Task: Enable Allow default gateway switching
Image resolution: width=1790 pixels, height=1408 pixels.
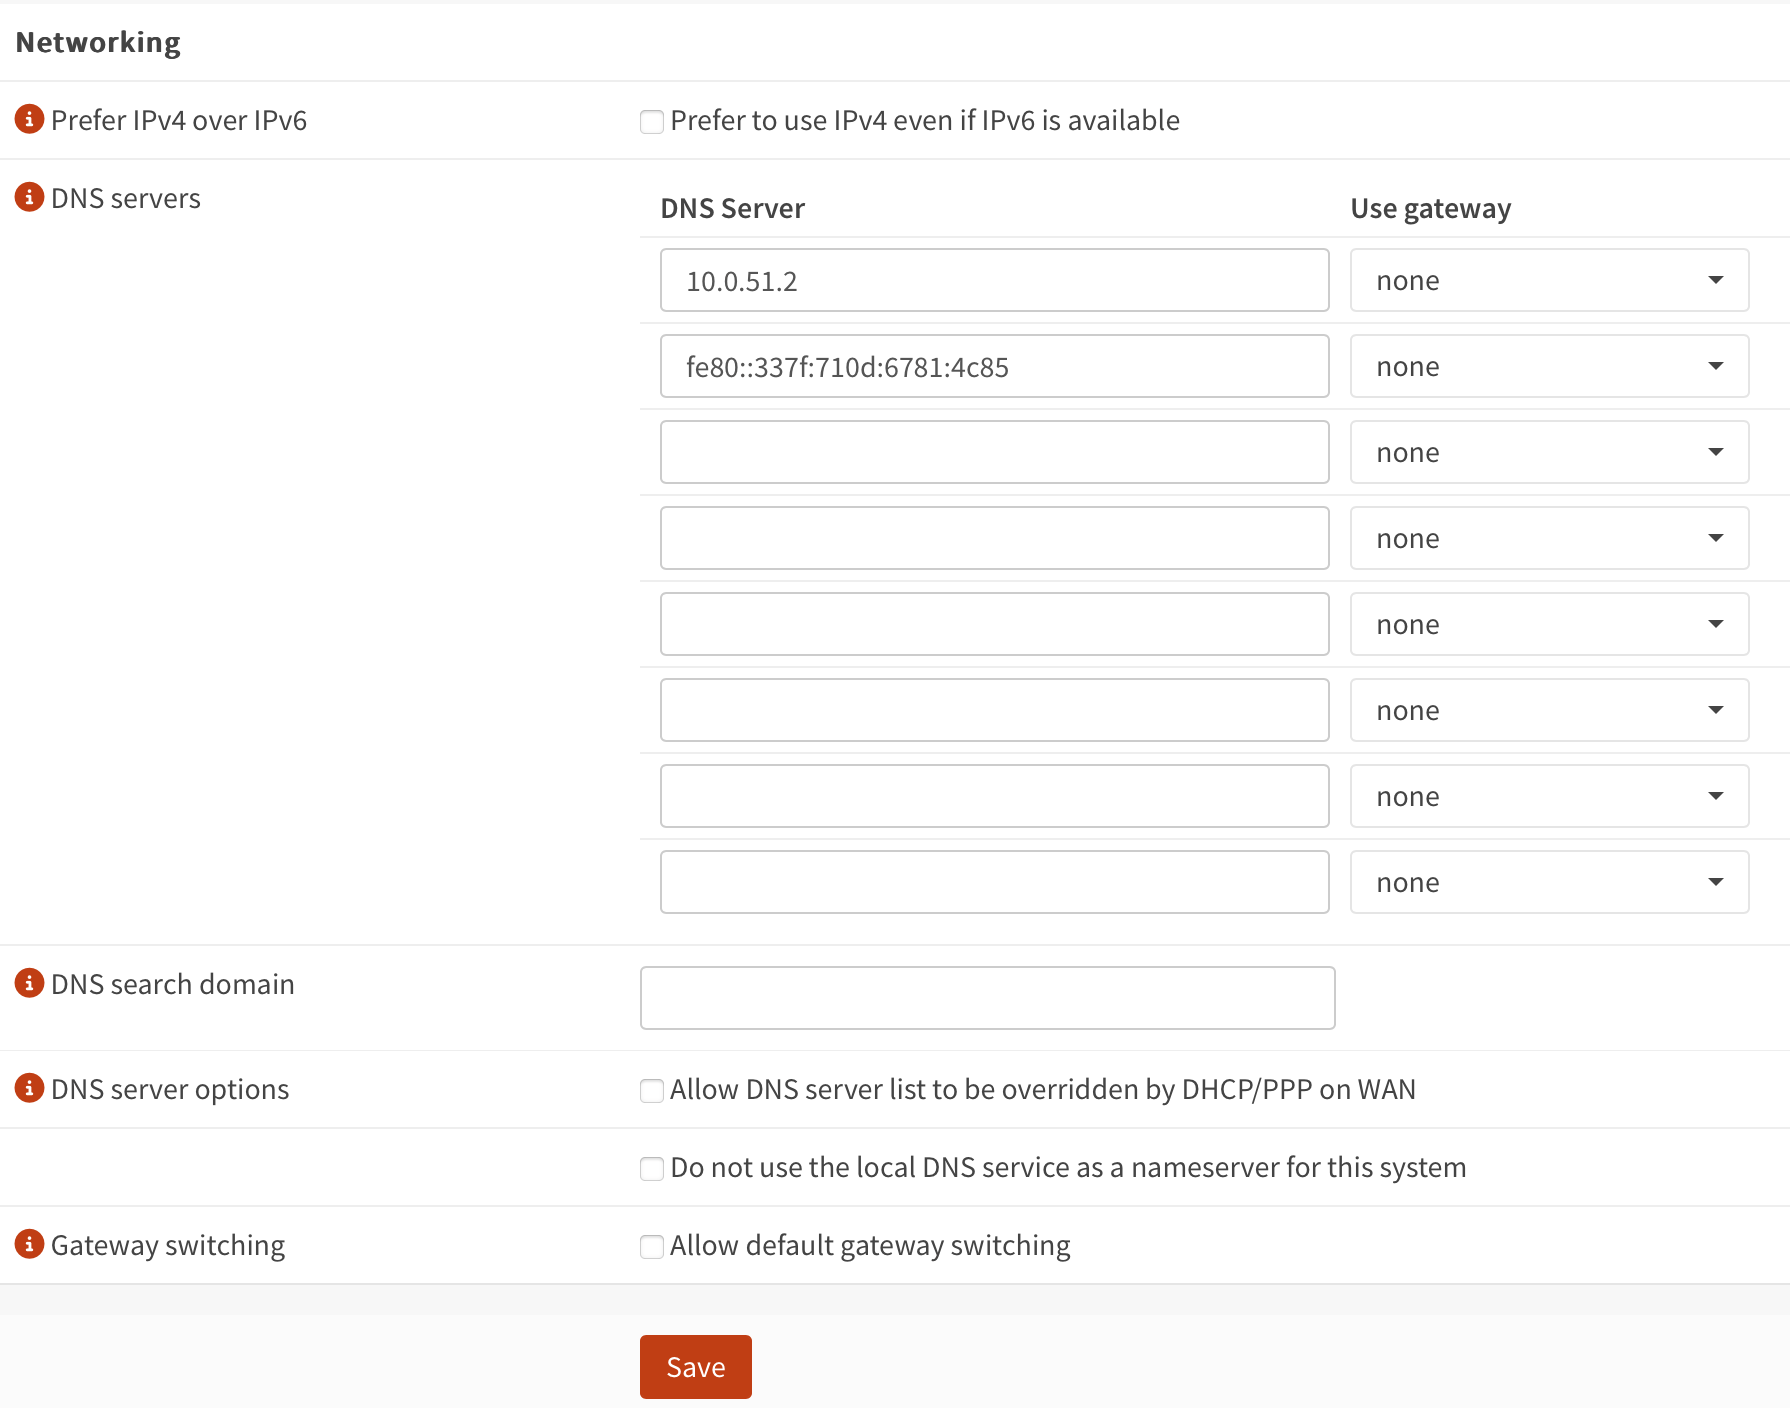Action: 651,1246
